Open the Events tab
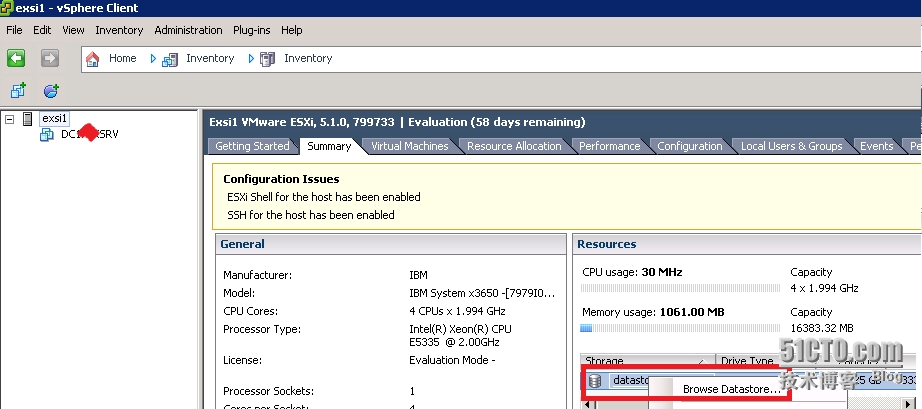Image resolution: width=922 pixels, height=409 pixels. click(x=877, y=146)
